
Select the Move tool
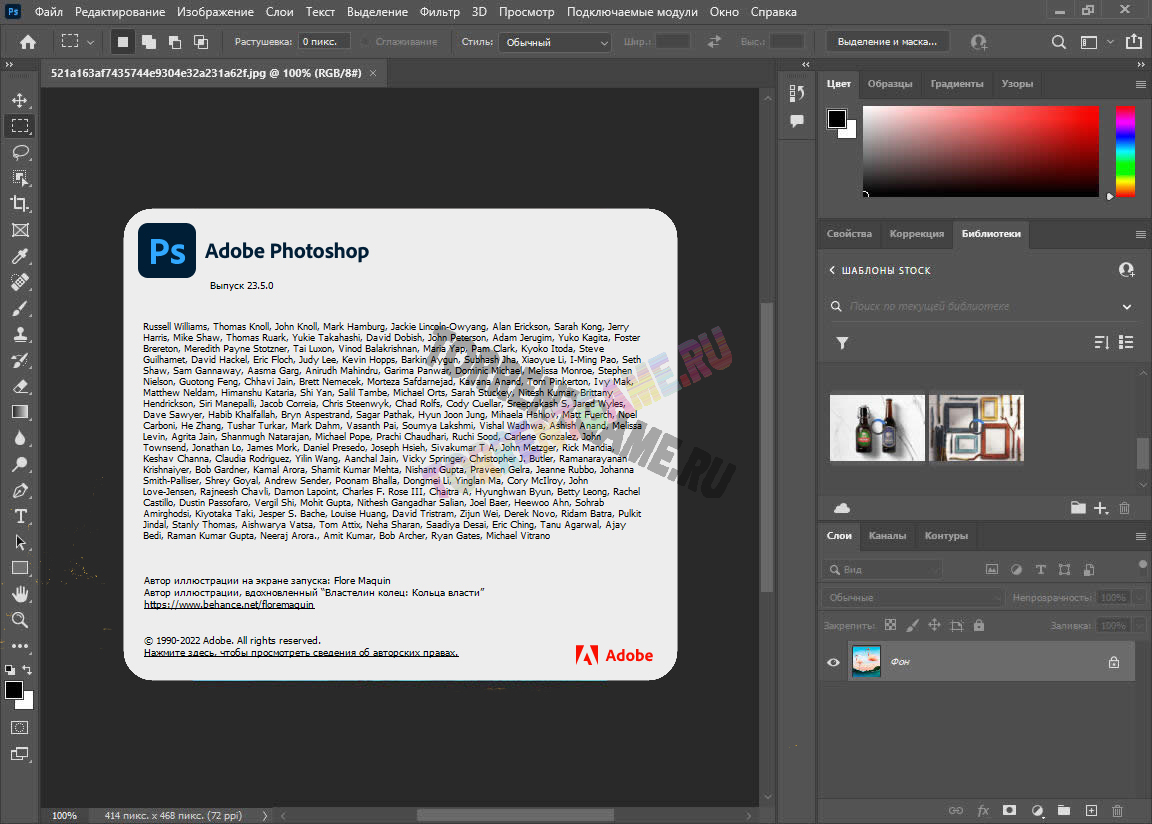tap(20, 100)
